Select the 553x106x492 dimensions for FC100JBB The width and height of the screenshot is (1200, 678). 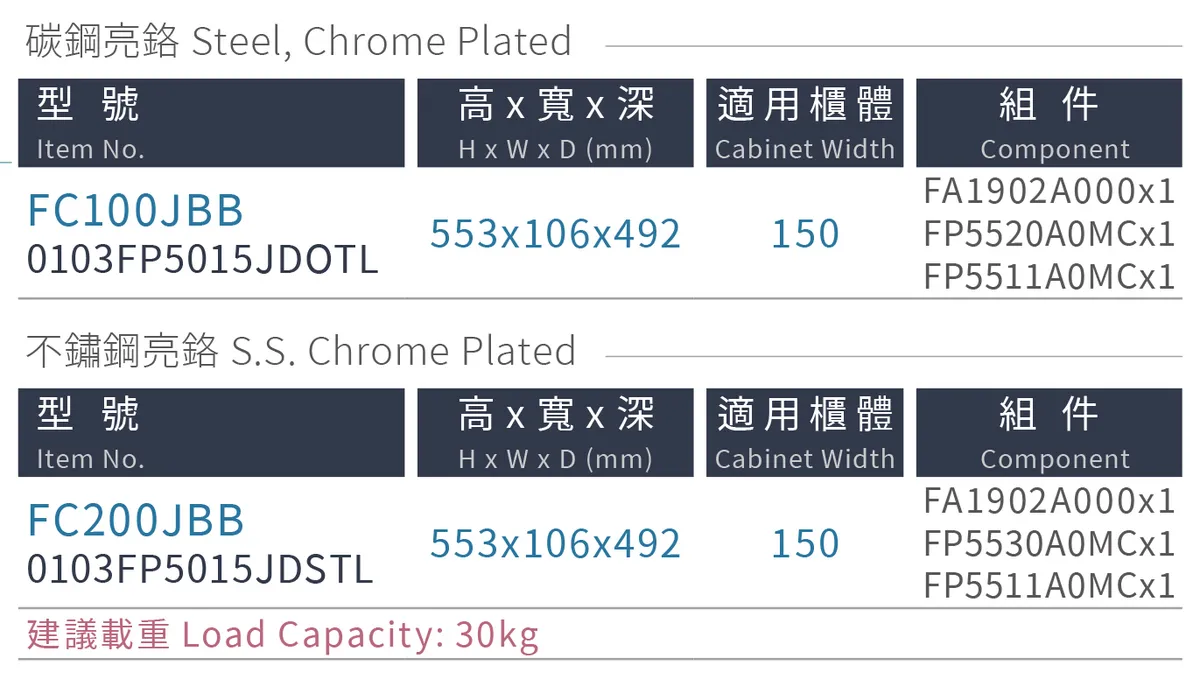[555, 234]
